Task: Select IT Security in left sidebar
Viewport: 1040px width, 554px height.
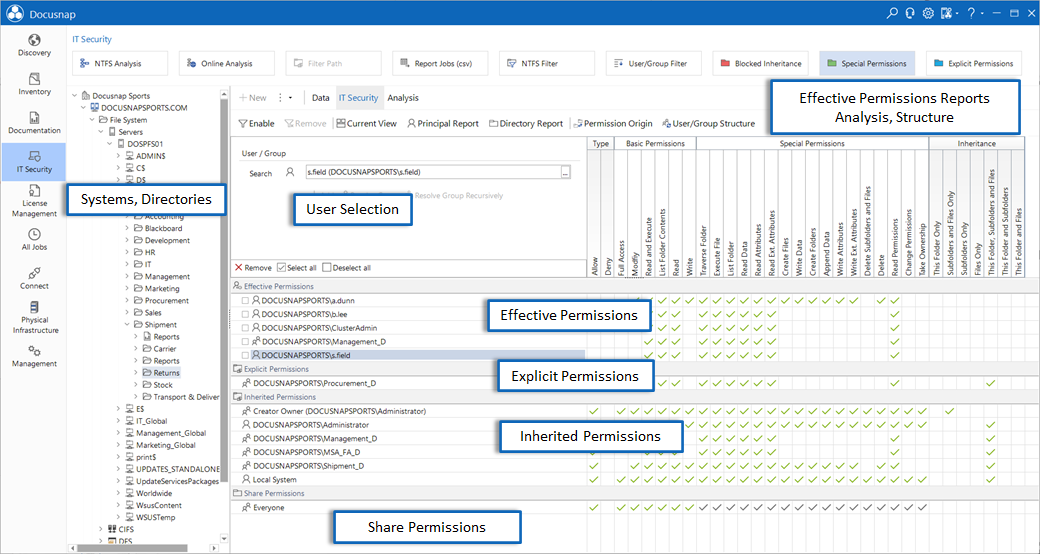Action: point(34,162)
